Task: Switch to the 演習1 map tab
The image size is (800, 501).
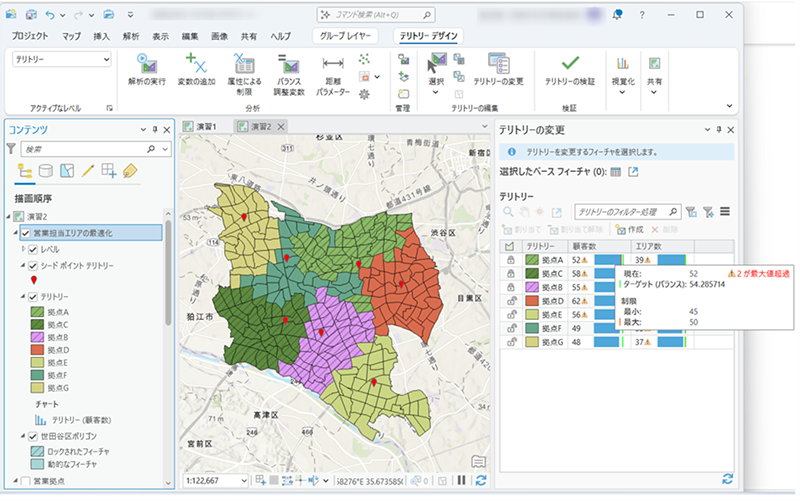Action: tap(206, 126)
